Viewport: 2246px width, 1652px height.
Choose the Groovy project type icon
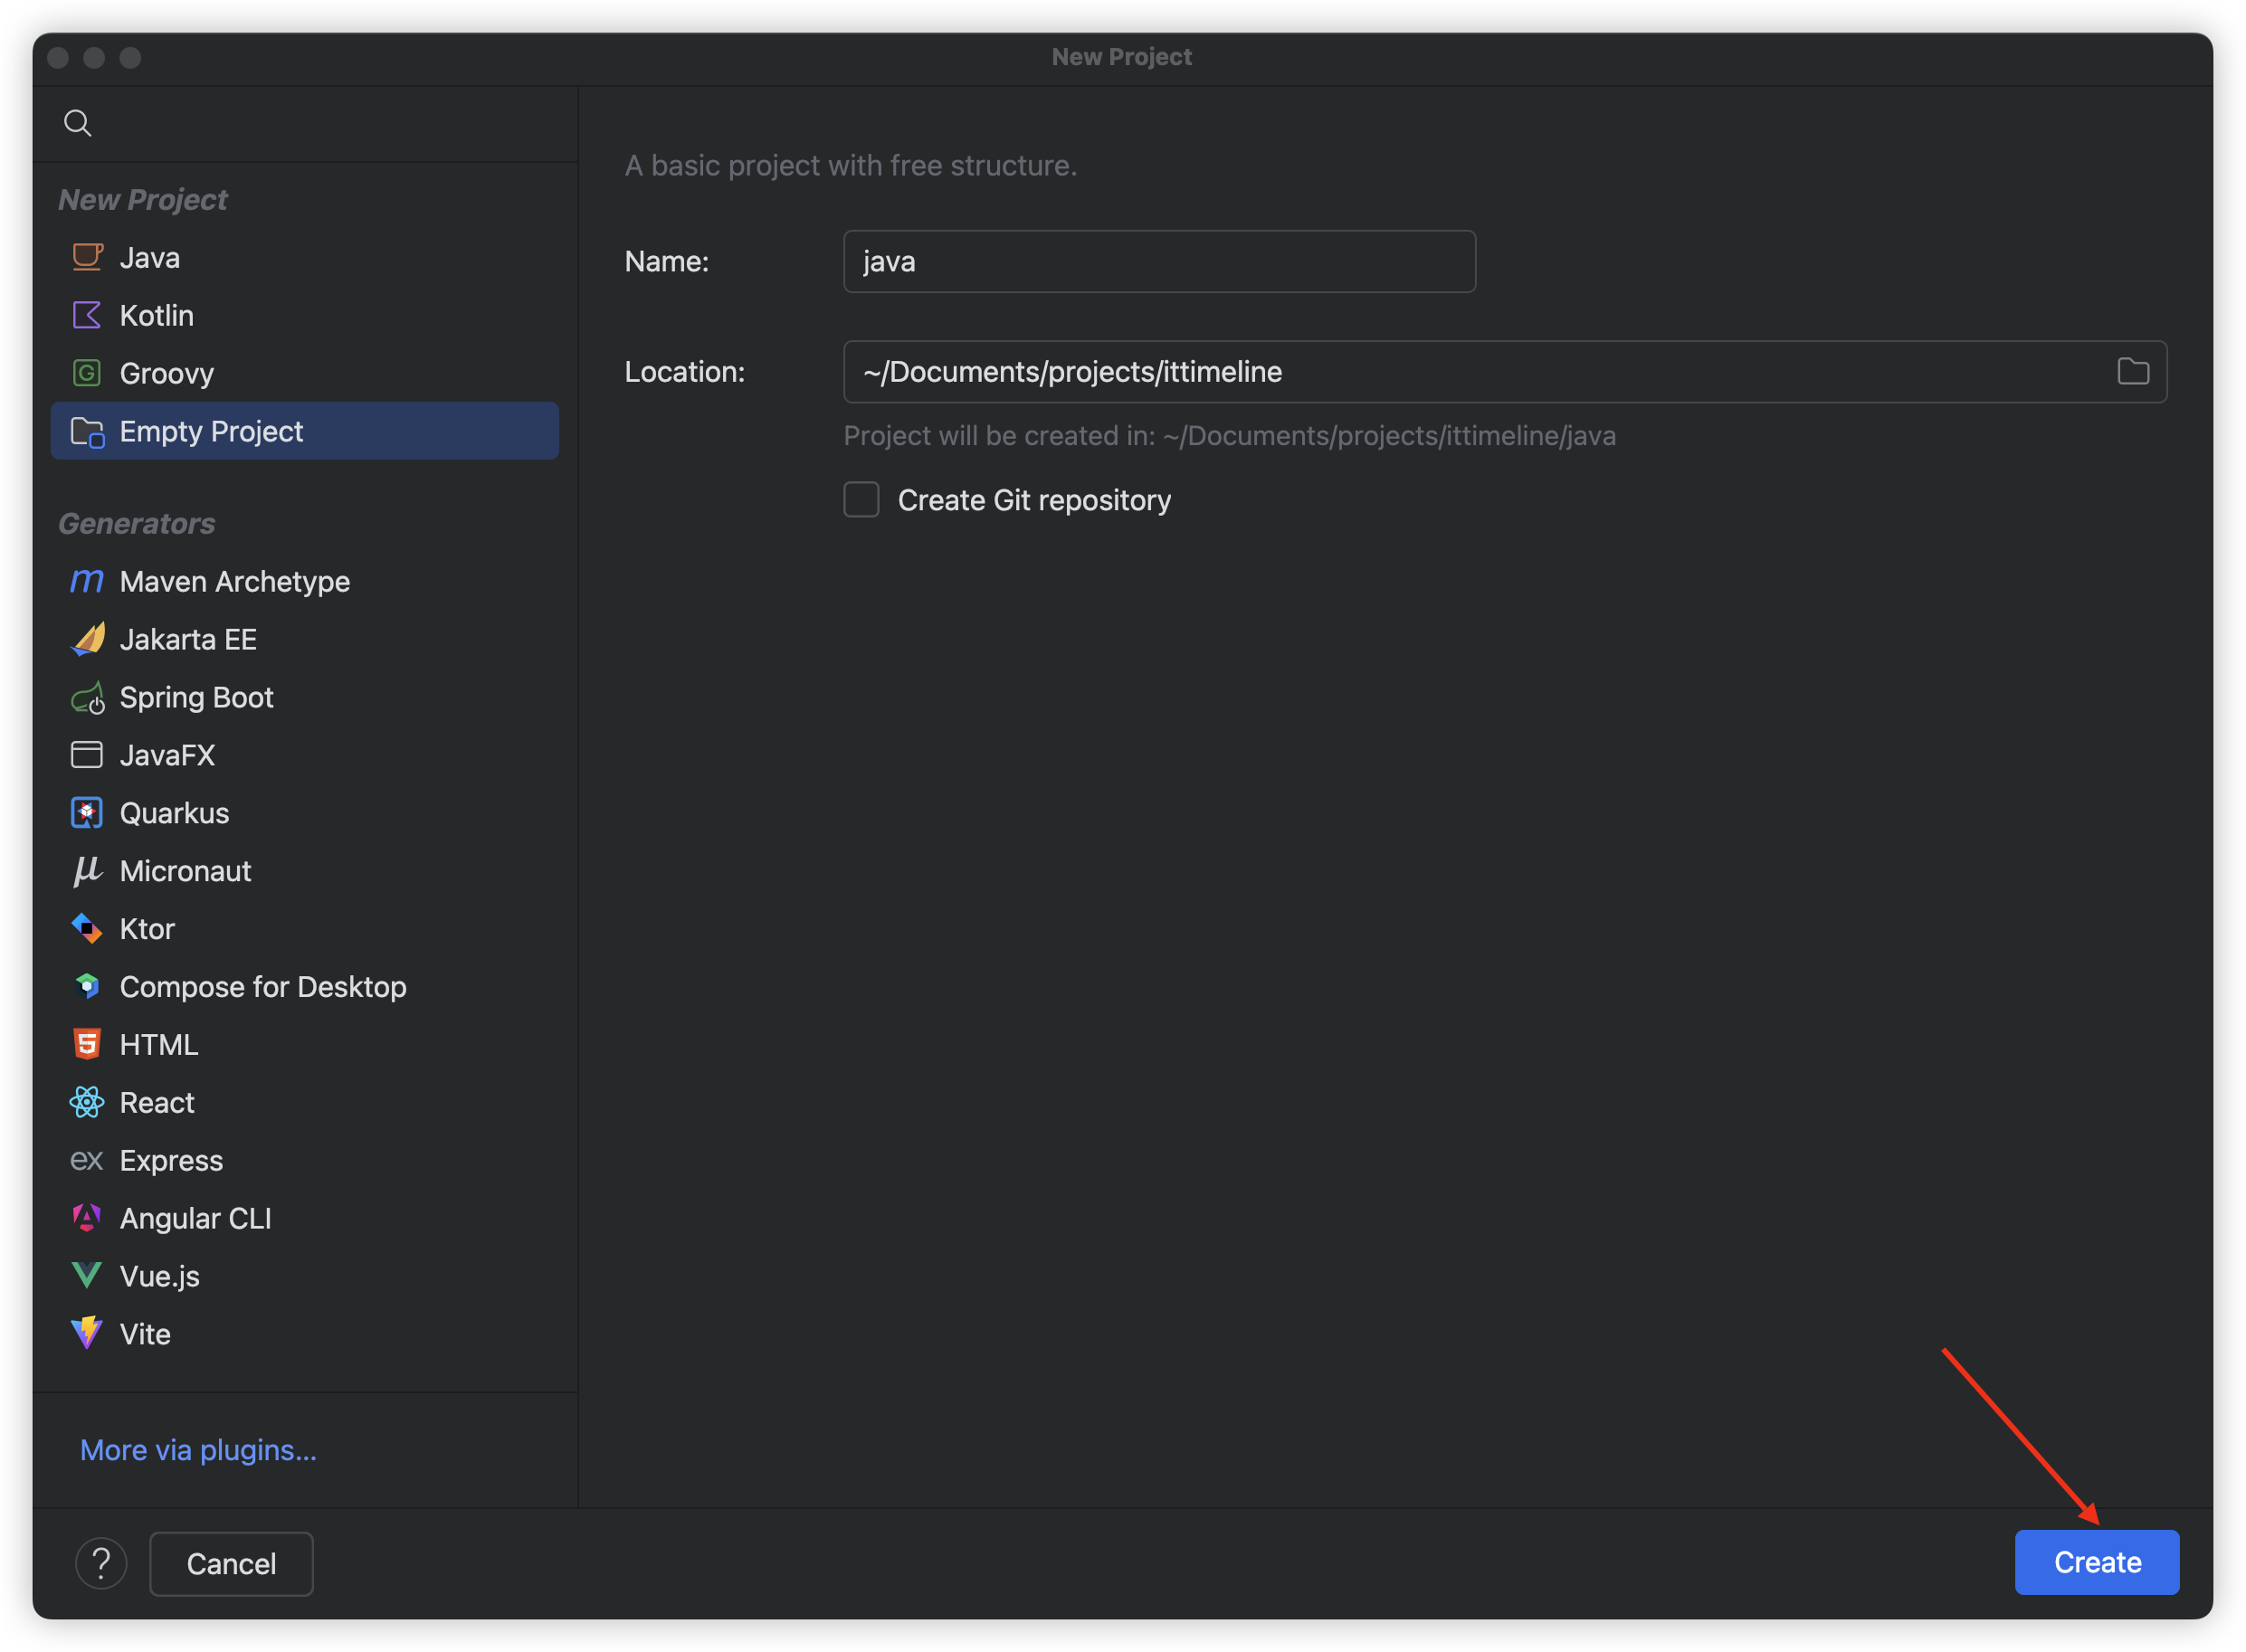(x=87, y=373)
